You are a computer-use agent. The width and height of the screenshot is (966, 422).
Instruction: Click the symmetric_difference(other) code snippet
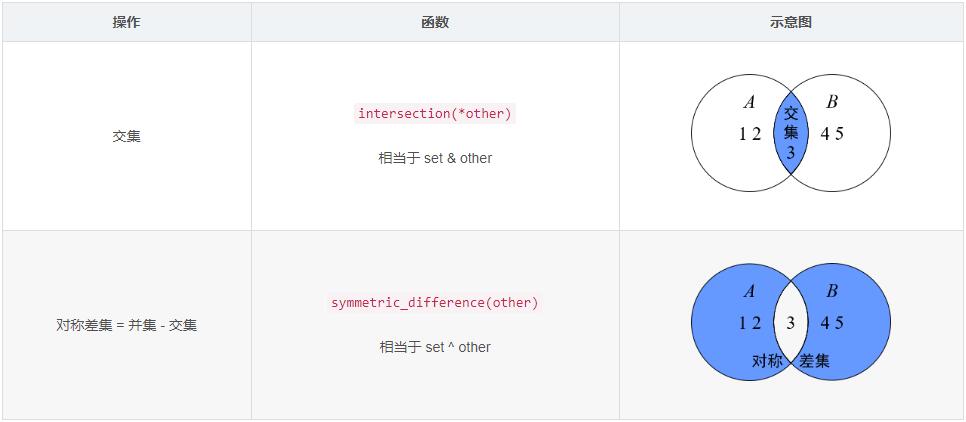pyautogui.click(x=435, y=303)
